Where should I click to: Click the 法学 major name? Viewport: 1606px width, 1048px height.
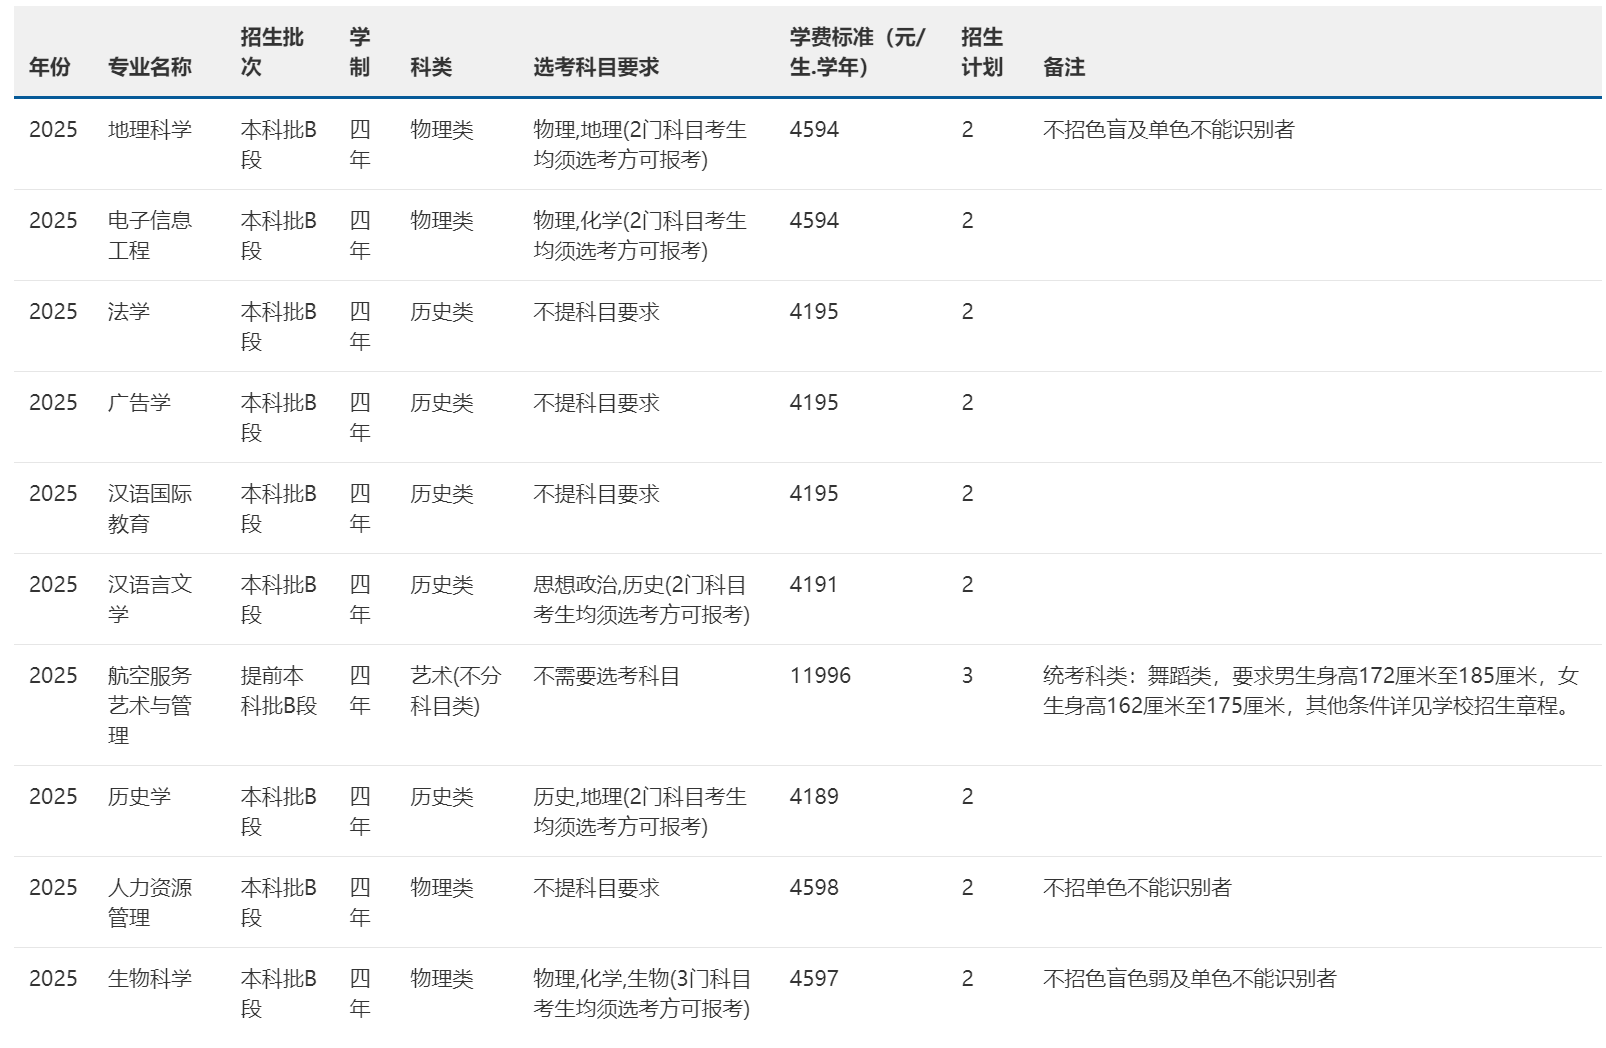click(x=129, y=312)
